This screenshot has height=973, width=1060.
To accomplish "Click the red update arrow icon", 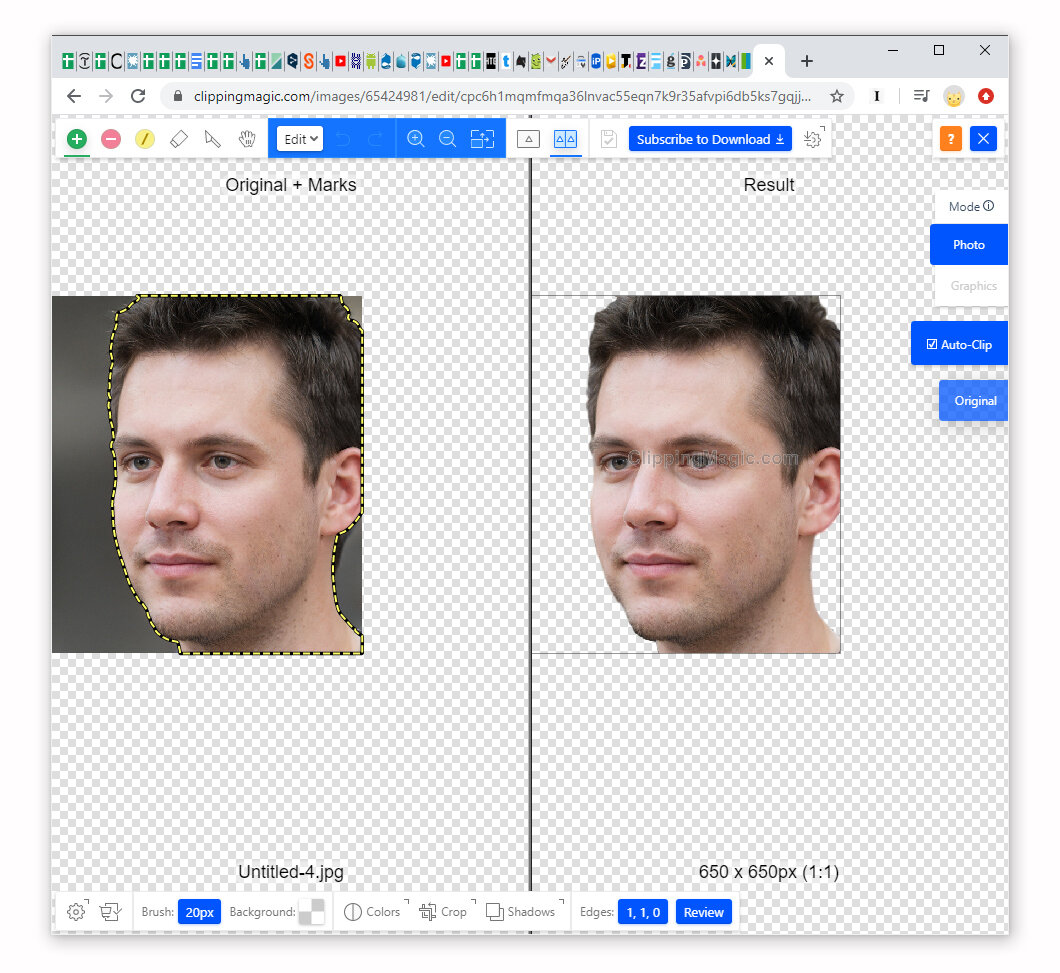I will pos(986,96).
